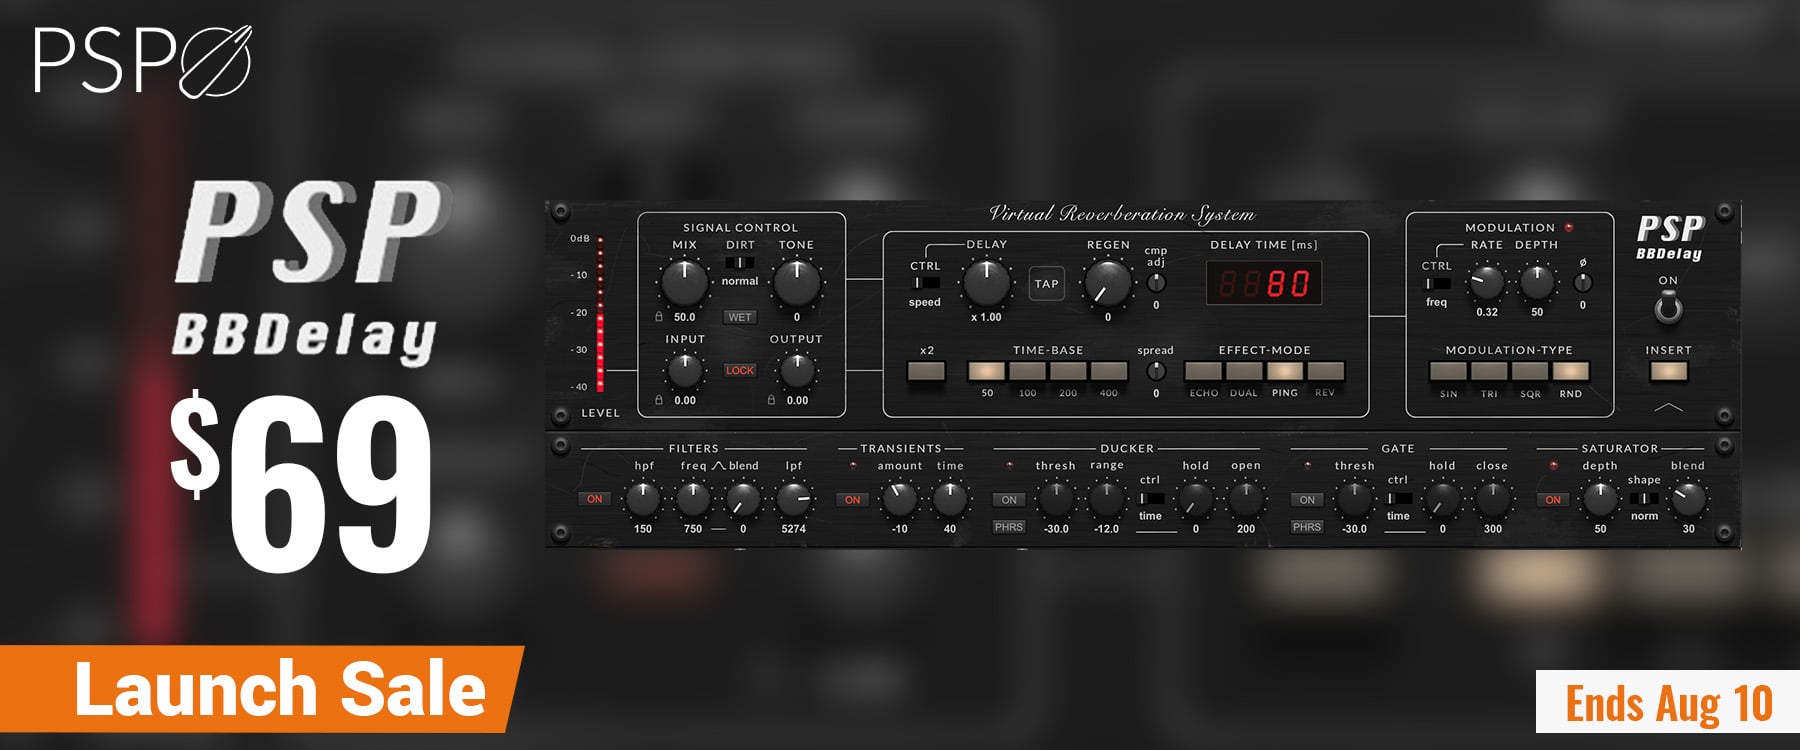Click the DELAY speed knob
Viewport: 1800px width, 750px height.
[986, 283]
